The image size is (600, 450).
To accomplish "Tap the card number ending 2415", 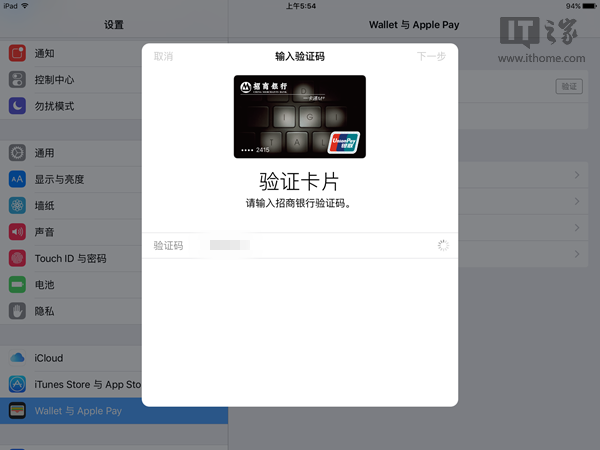I will (x=255, y=150).
